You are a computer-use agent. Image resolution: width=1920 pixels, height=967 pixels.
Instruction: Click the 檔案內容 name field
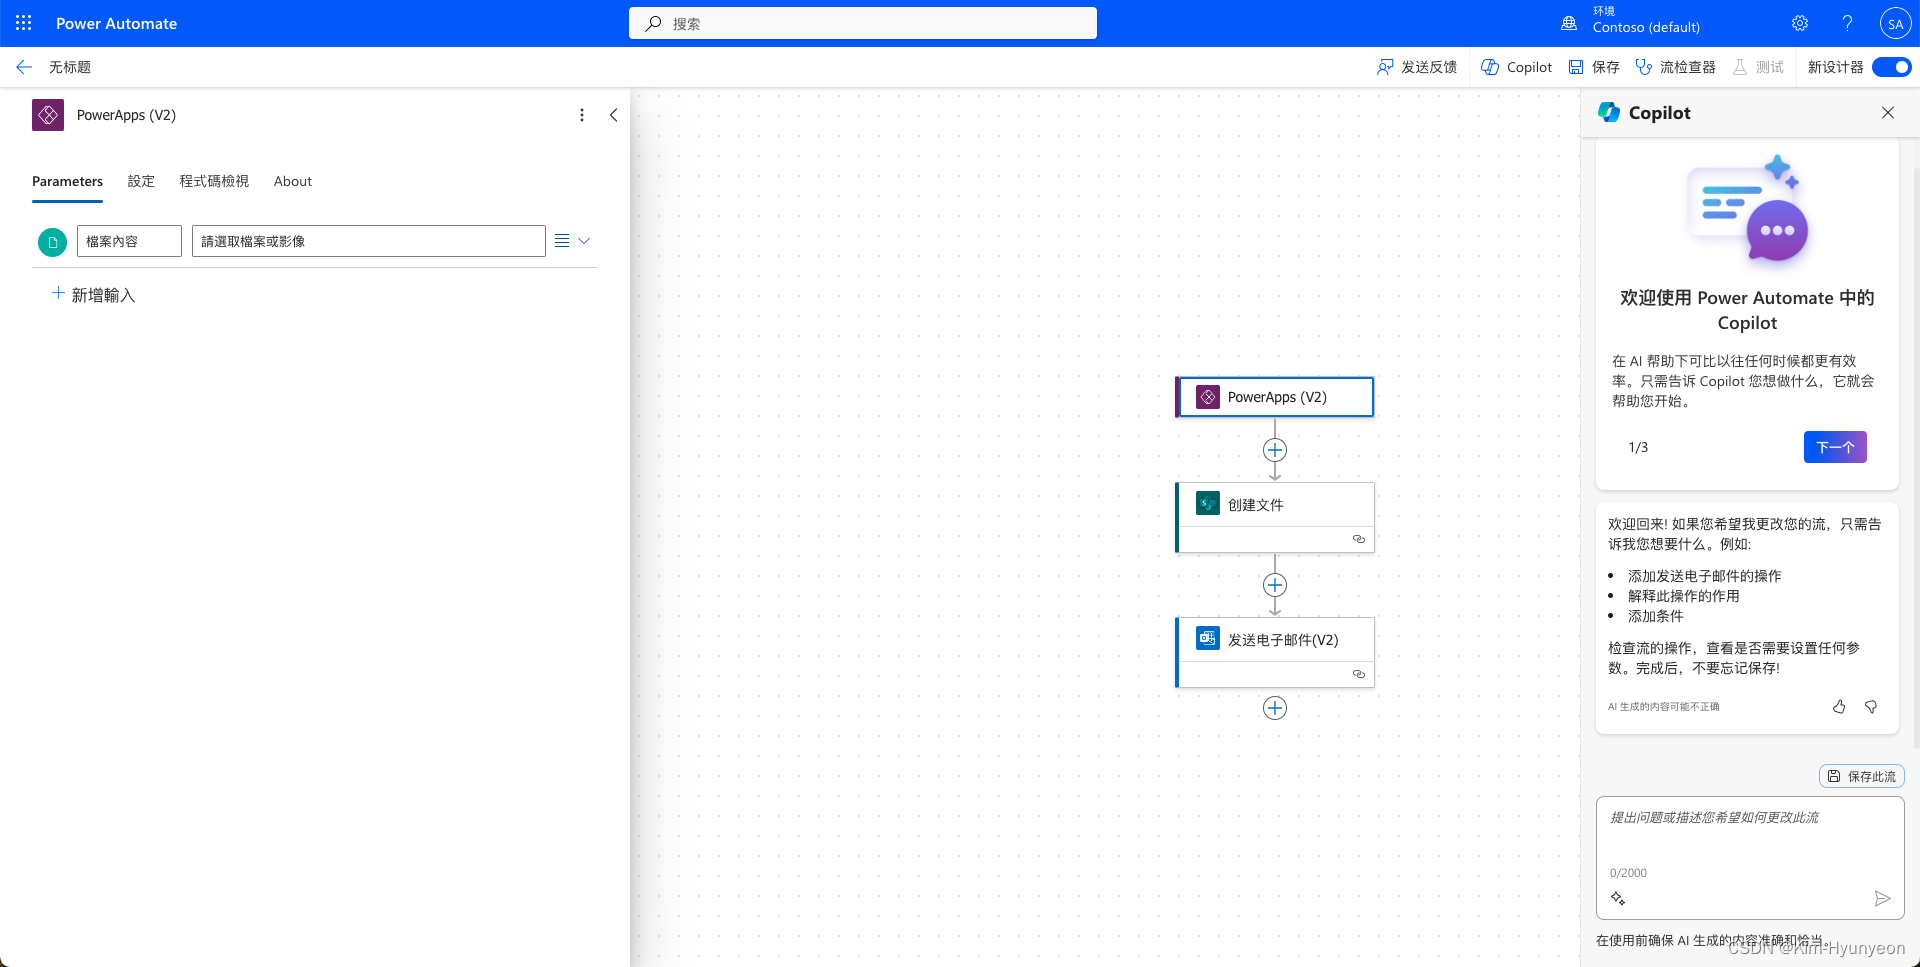coord(129,241)
